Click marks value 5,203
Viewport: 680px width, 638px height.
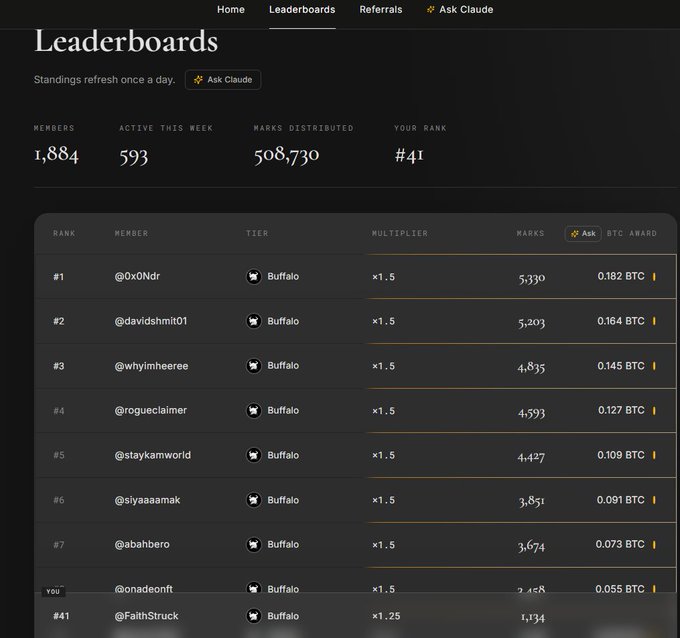click(531, 322)
